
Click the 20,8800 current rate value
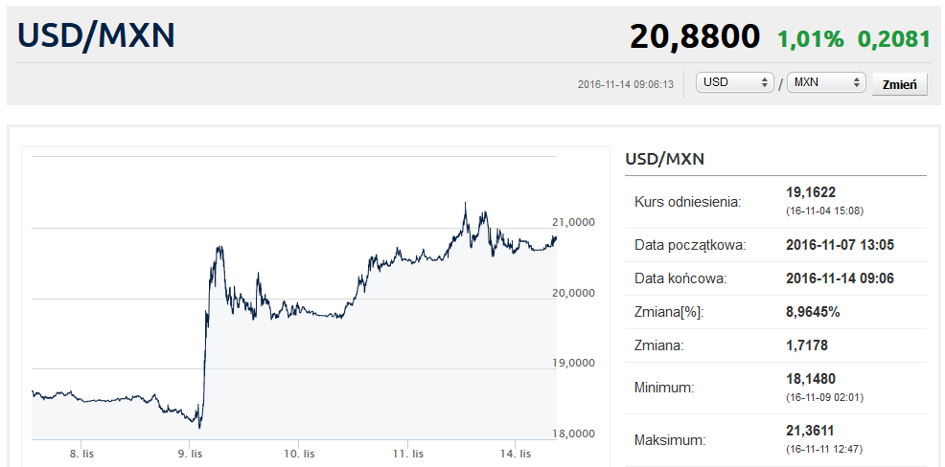(695, 37)
